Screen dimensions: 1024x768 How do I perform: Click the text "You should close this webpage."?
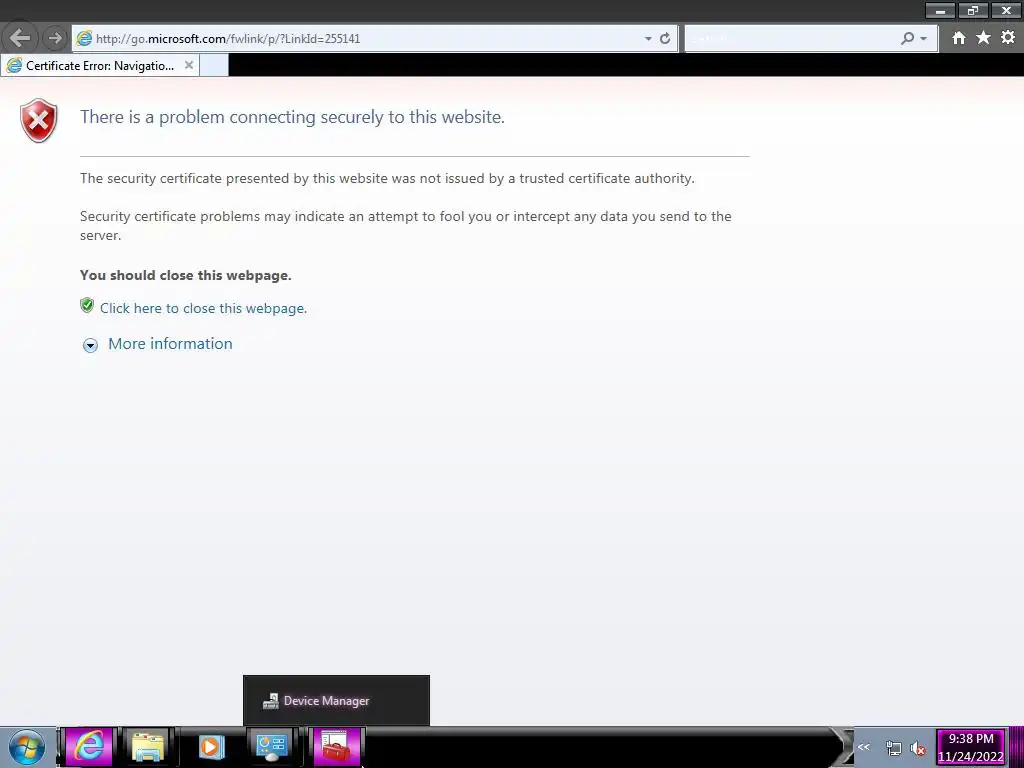(185, 275)
